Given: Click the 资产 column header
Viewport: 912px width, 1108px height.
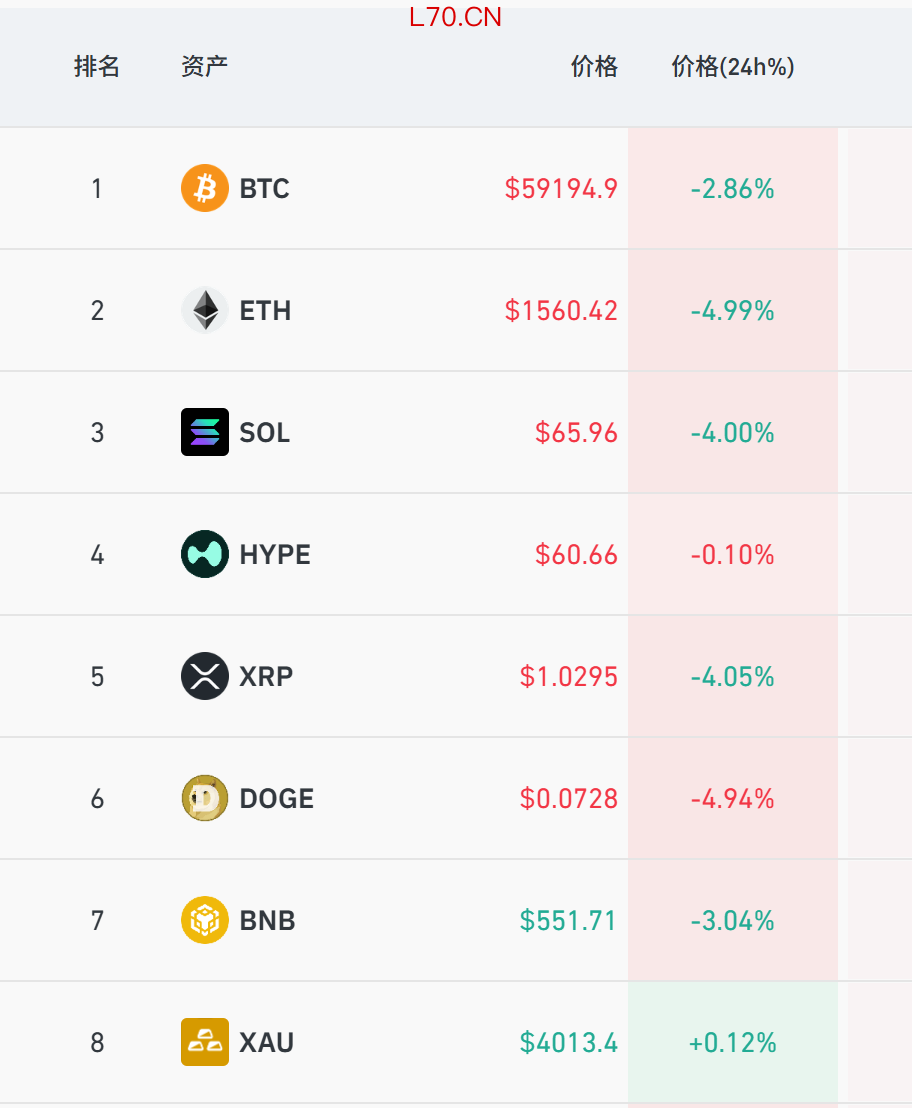Looking at the screenshot, I should click(204, 66).
